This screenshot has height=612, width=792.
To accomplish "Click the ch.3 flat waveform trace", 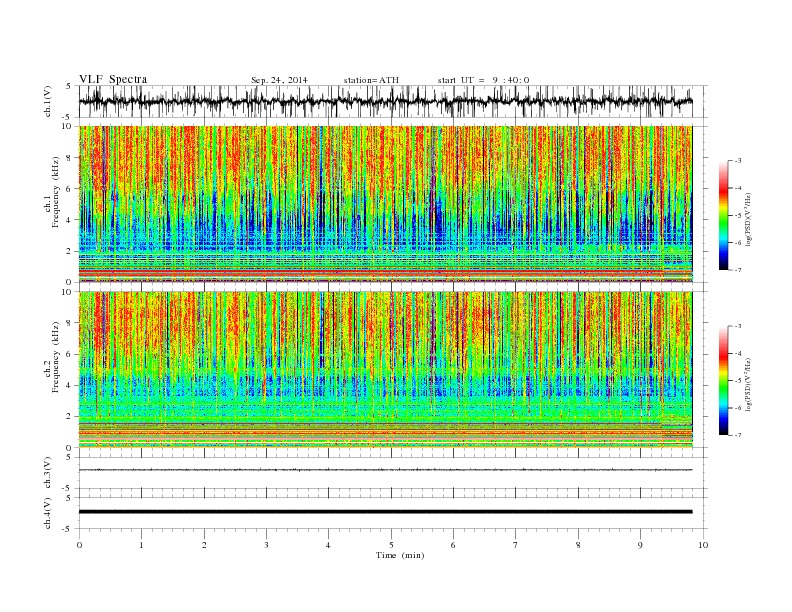I will [385, 470].
